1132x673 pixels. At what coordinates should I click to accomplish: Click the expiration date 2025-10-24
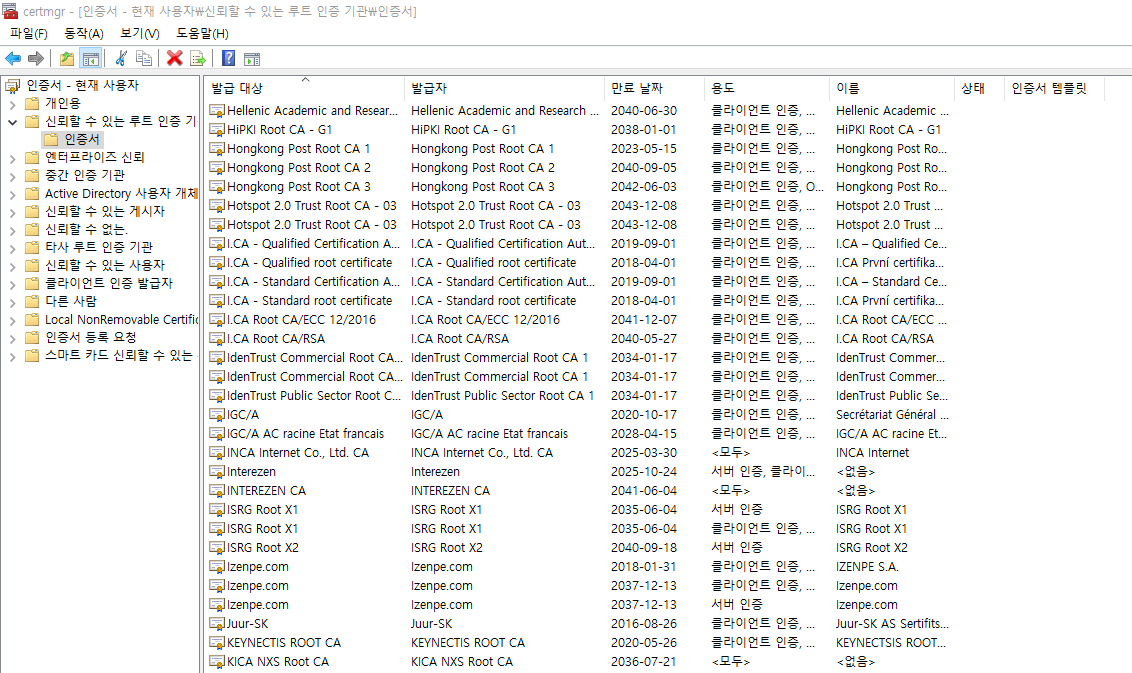643,472
